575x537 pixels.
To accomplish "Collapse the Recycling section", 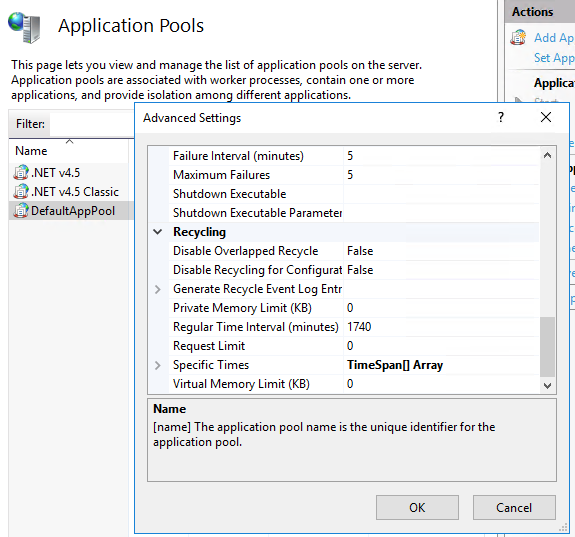I will pos(158,232).
